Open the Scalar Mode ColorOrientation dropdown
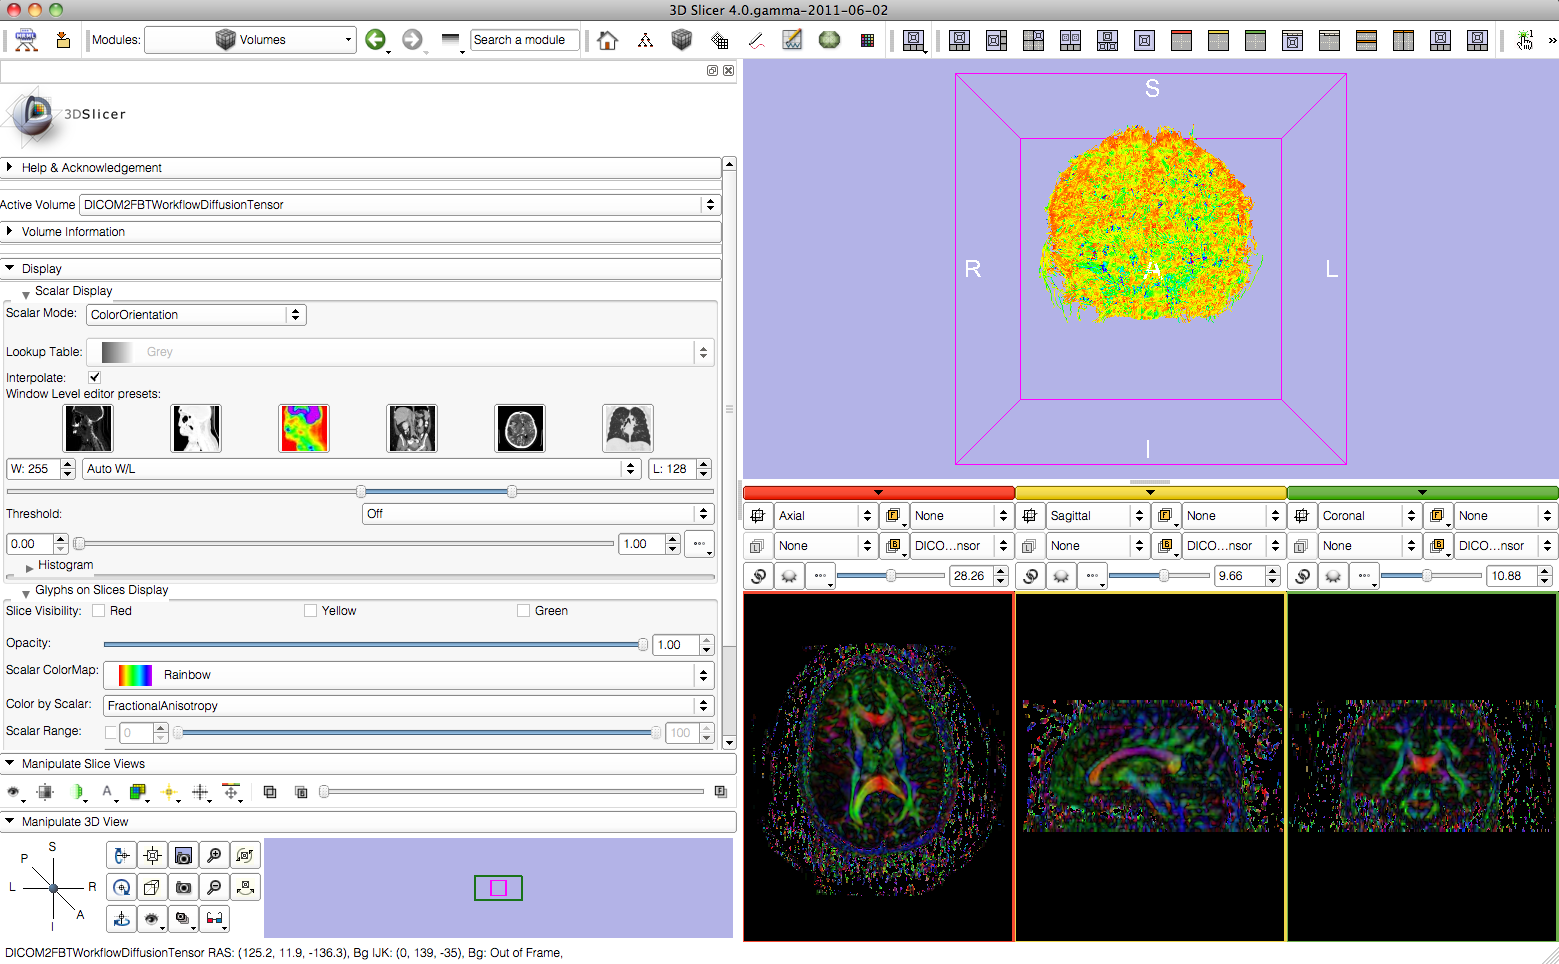The image size is (1559, 964). [196, 315]
